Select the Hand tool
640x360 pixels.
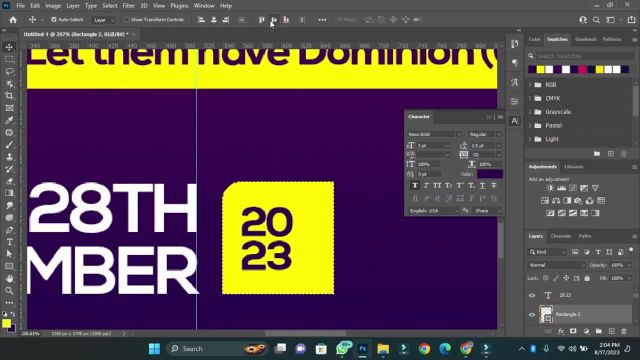(x=9, y=278)
